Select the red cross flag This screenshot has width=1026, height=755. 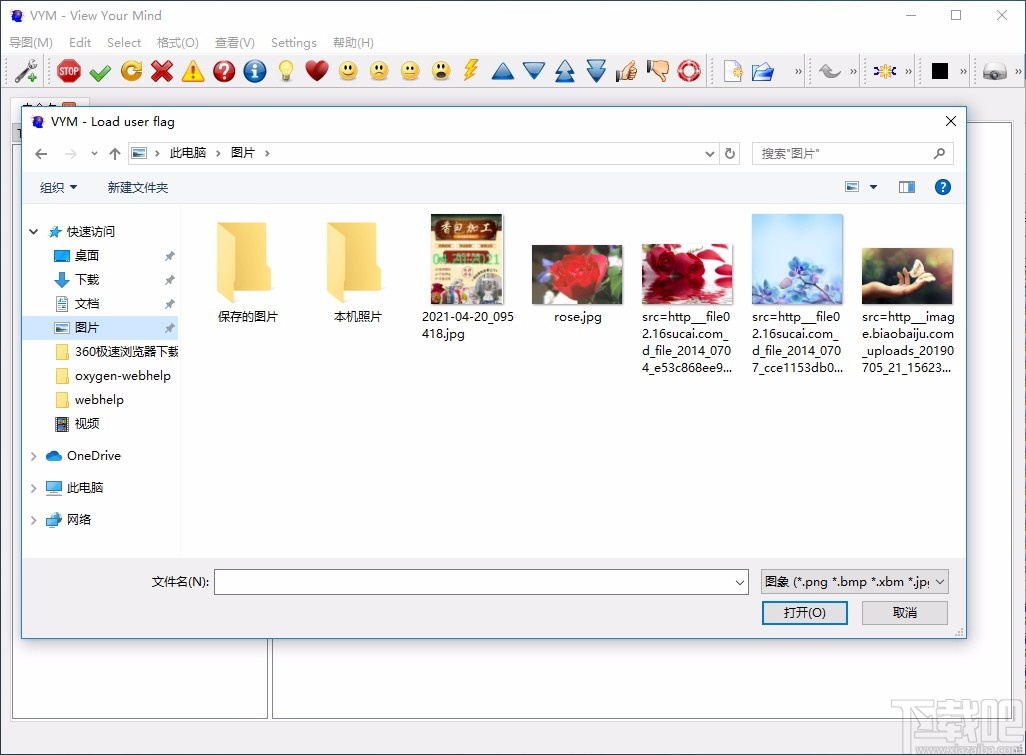point(162,71)
